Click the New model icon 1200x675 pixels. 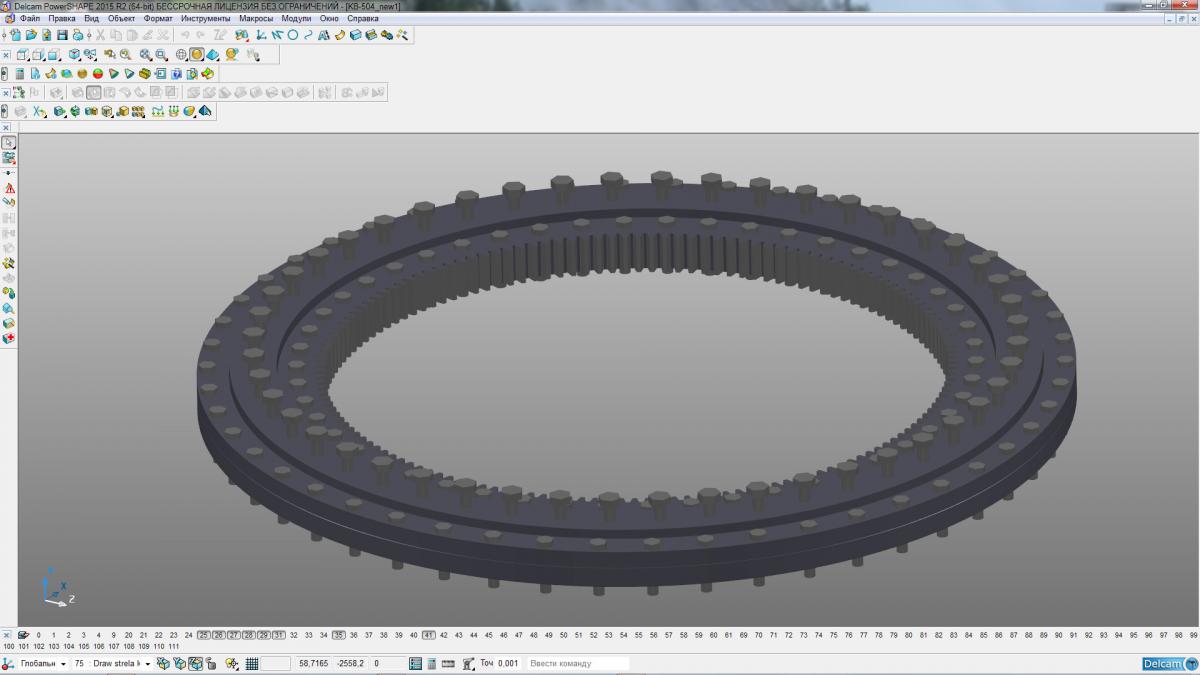point(16,35)
